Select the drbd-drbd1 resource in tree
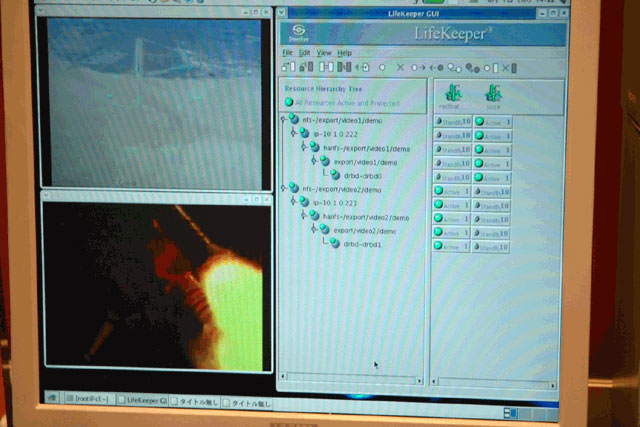Screen dimensions: 640x427 (x=364, y=244)
